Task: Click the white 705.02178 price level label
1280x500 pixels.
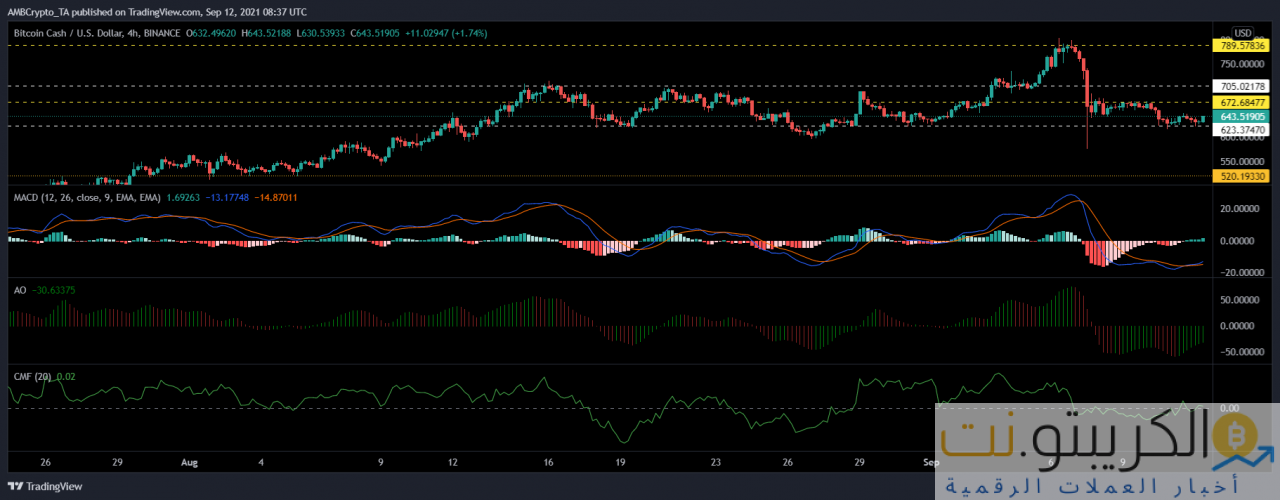Action: click(x=1241, y=87)
